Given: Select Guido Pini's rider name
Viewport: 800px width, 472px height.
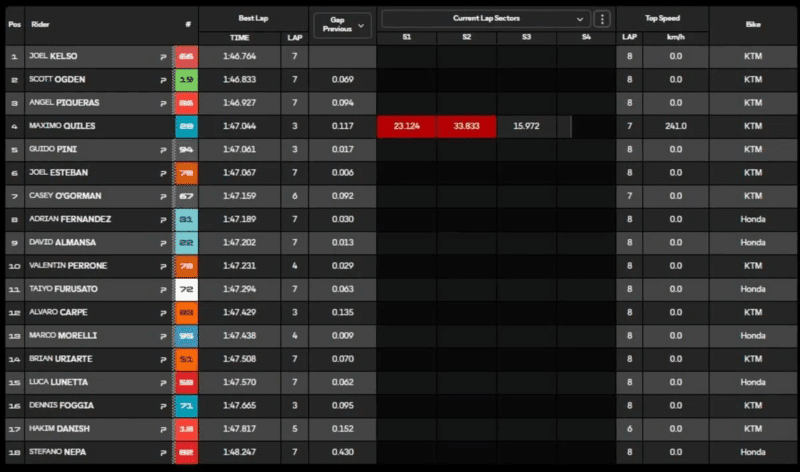Looking at the screenshot, I should click(62, 150).
